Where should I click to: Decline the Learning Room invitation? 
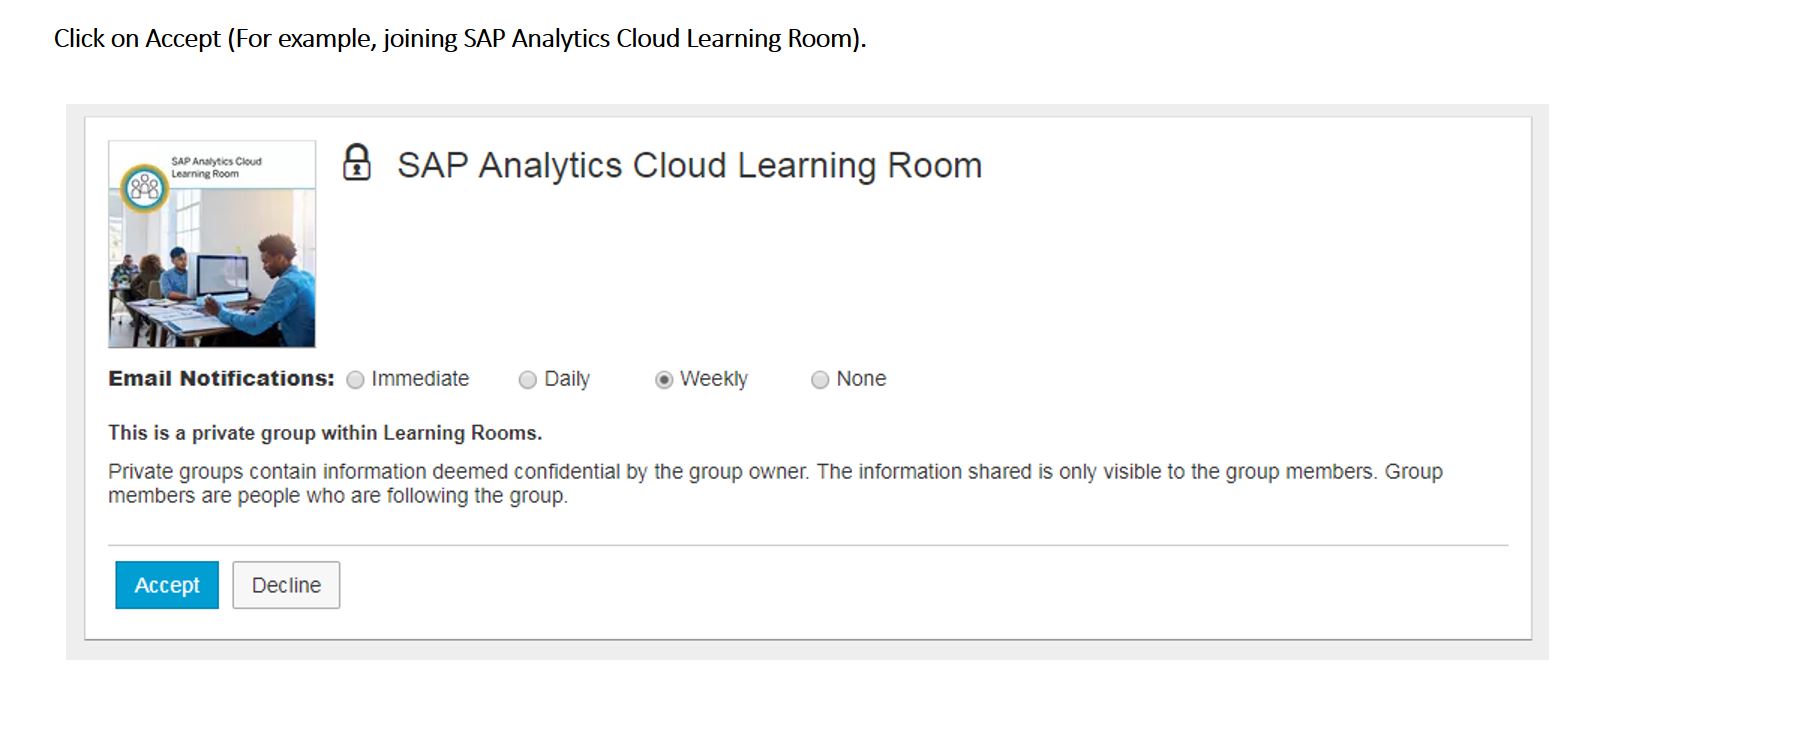(286, 585)
